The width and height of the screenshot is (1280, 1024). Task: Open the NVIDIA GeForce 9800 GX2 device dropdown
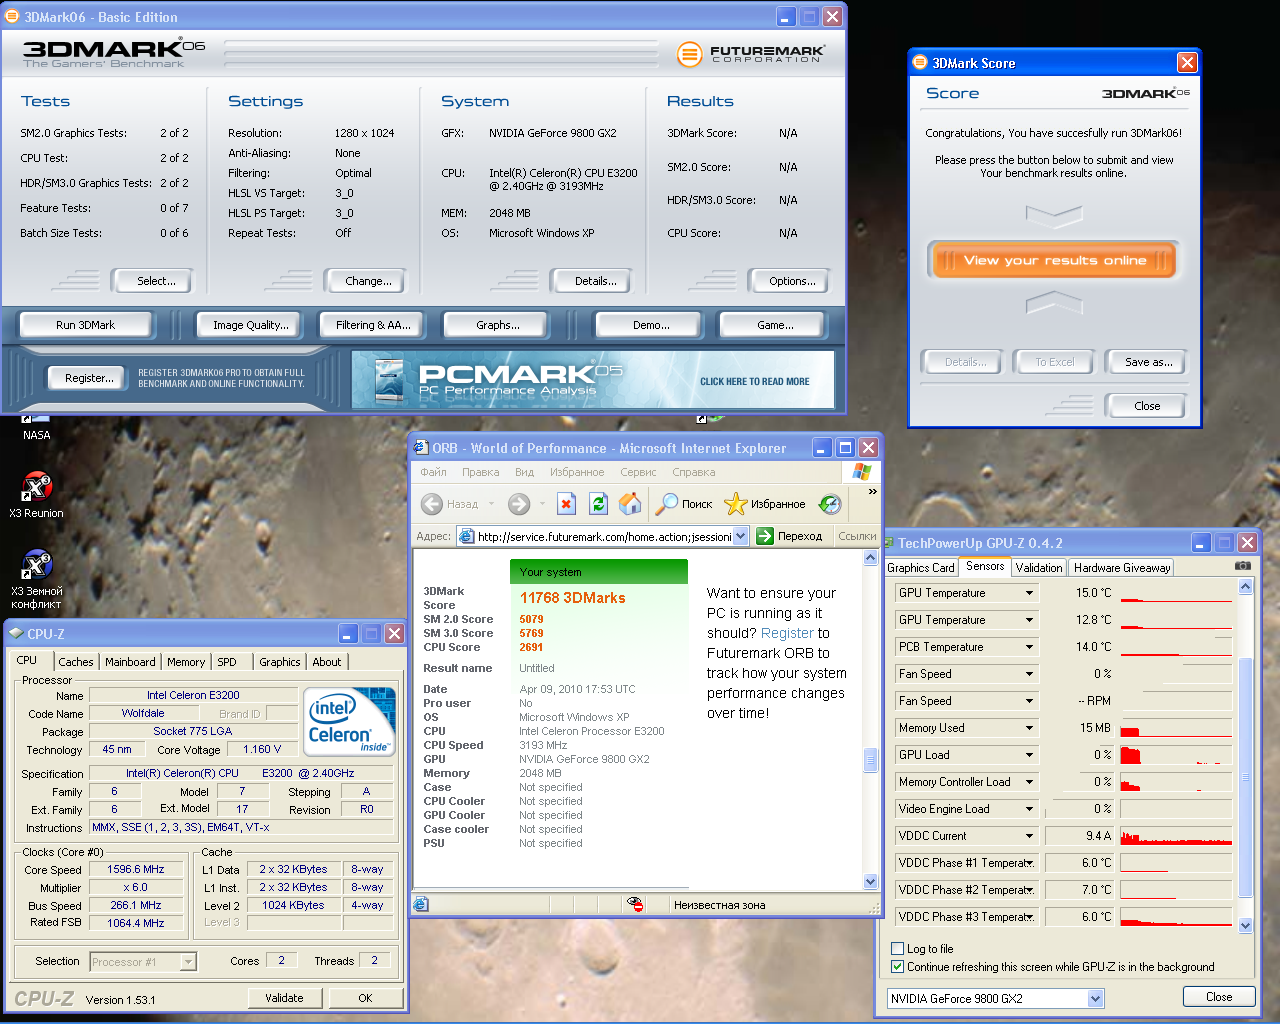tap(1095, 998)
